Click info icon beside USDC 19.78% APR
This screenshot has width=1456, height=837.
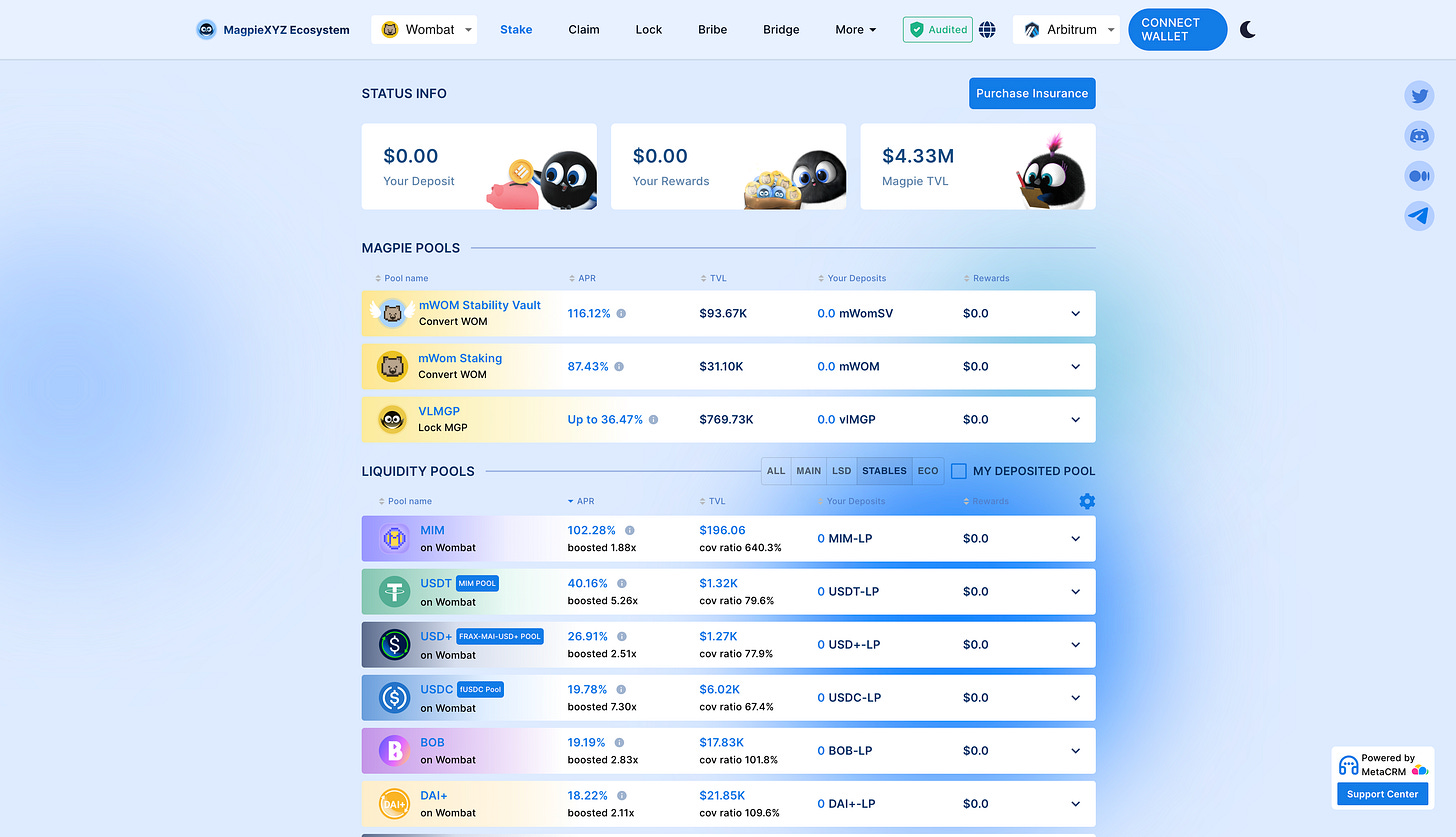point(621,689)
